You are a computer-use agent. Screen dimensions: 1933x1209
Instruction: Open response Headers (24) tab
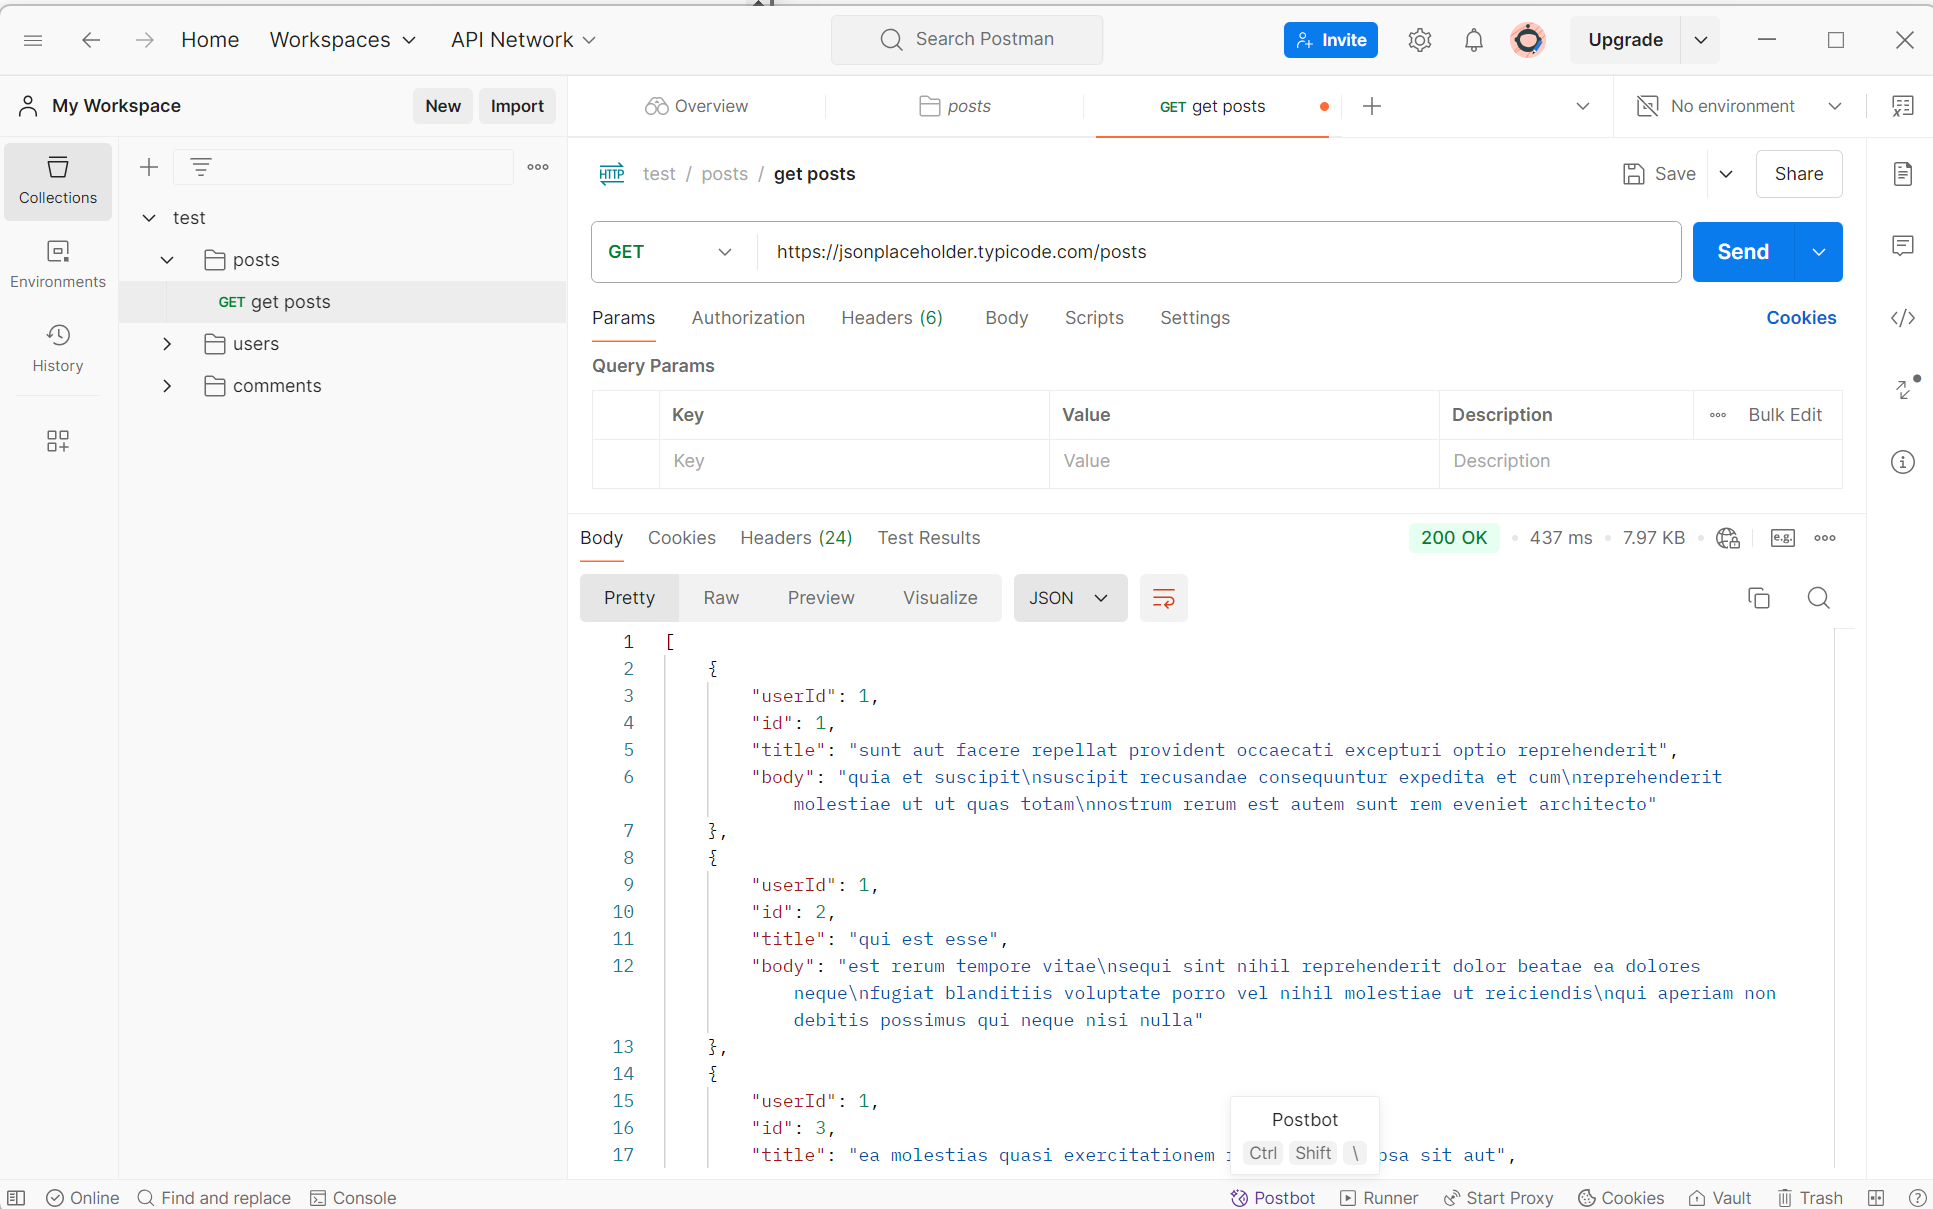coord(795,538)
